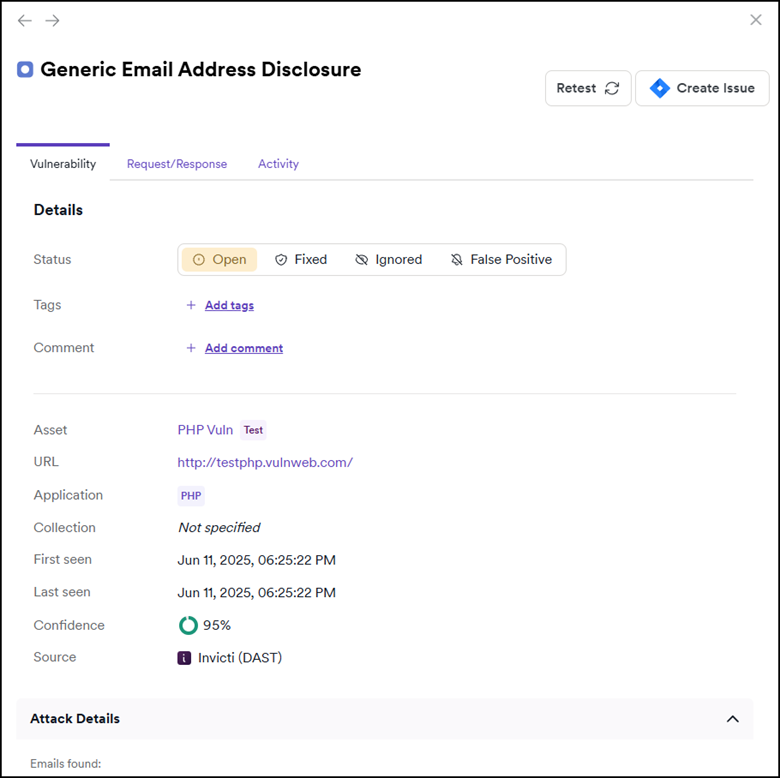Click the PHP application tag
This screenshot has width=780, height=778.
coord(191,496)
